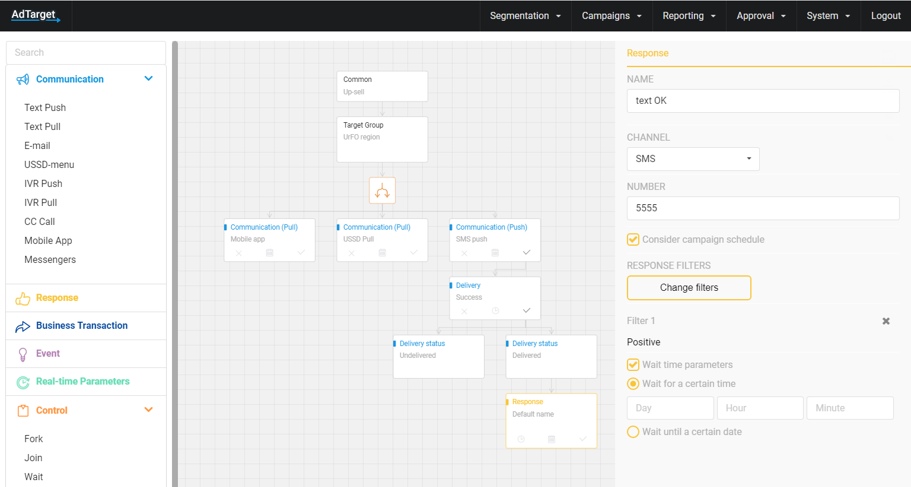Viewport: 911px width, 487px height.
Task: Click the Communication megaphone icon
Action: (x=23, y=80)
